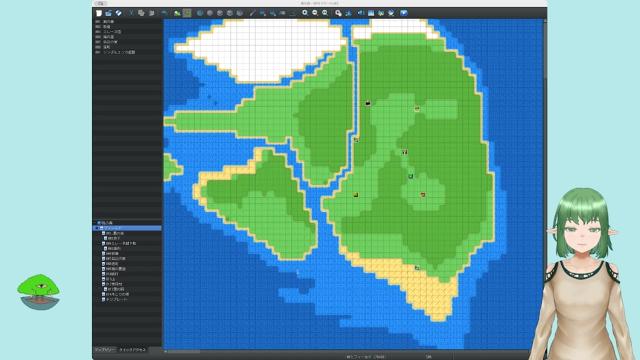Open project with the folder icon
The height and width of the screenshot is (360, 640).
109,13
